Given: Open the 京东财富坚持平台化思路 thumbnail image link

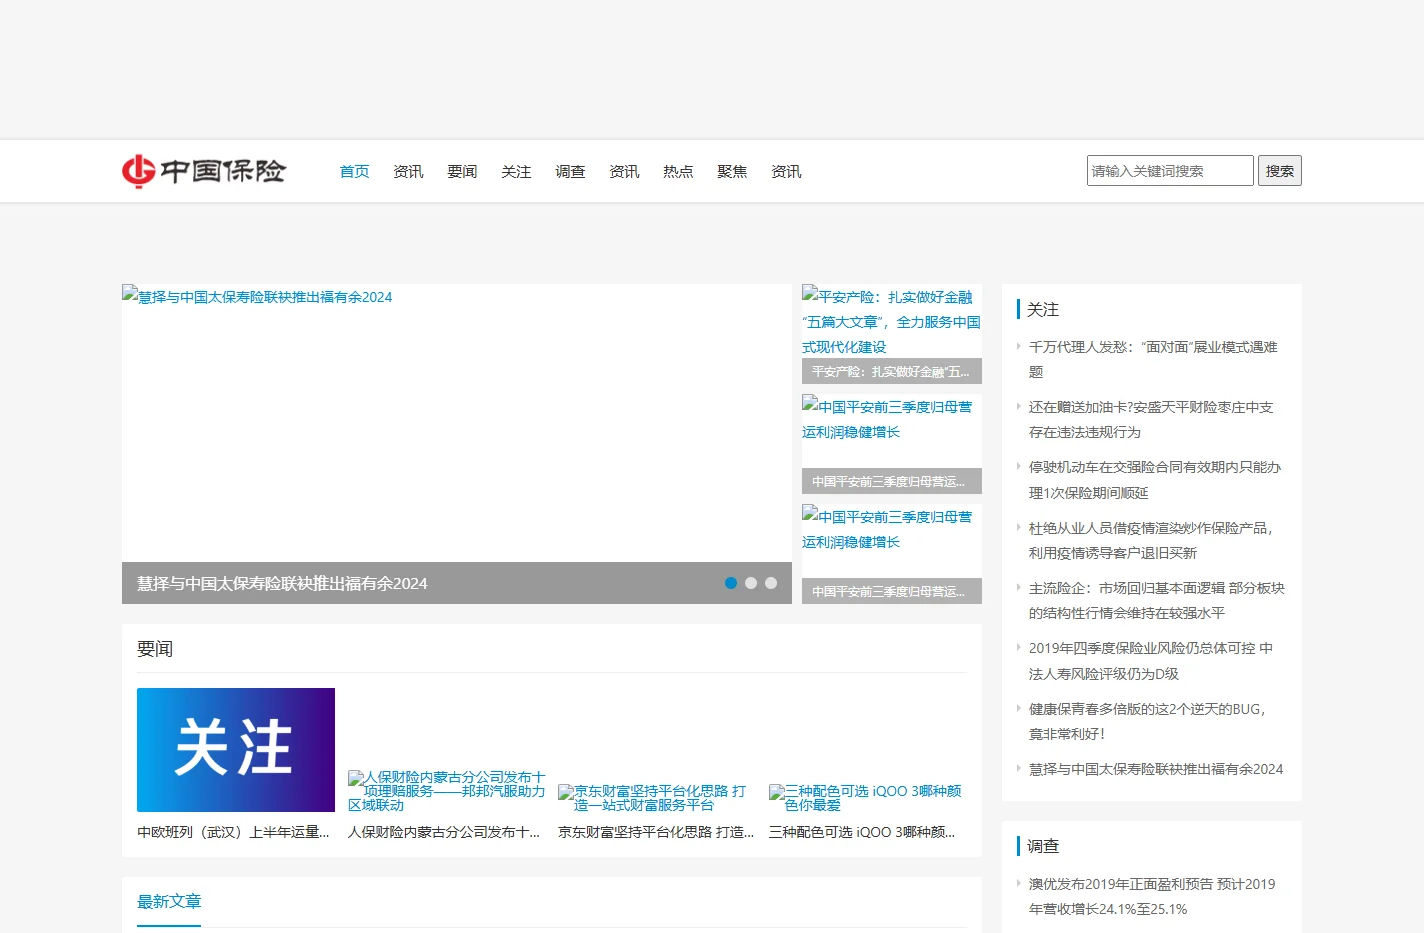Looking at the screenshot, I should [657, 798].
